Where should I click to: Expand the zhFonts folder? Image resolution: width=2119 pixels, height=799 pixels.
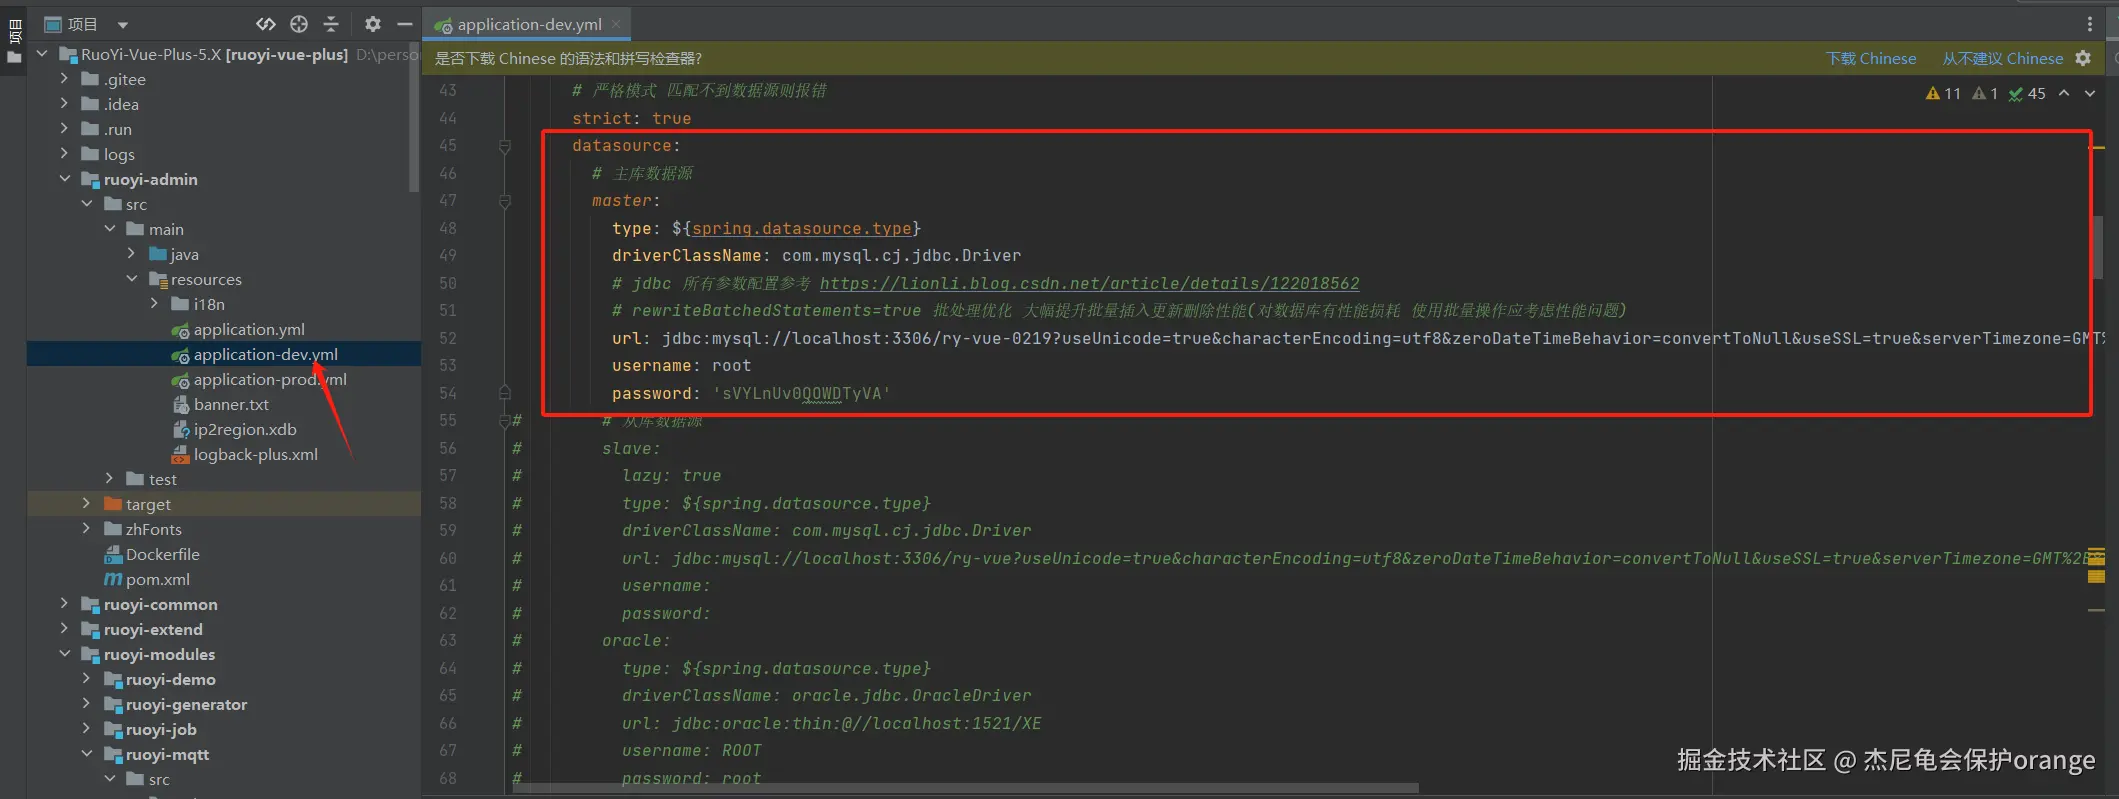click(87, 529)
